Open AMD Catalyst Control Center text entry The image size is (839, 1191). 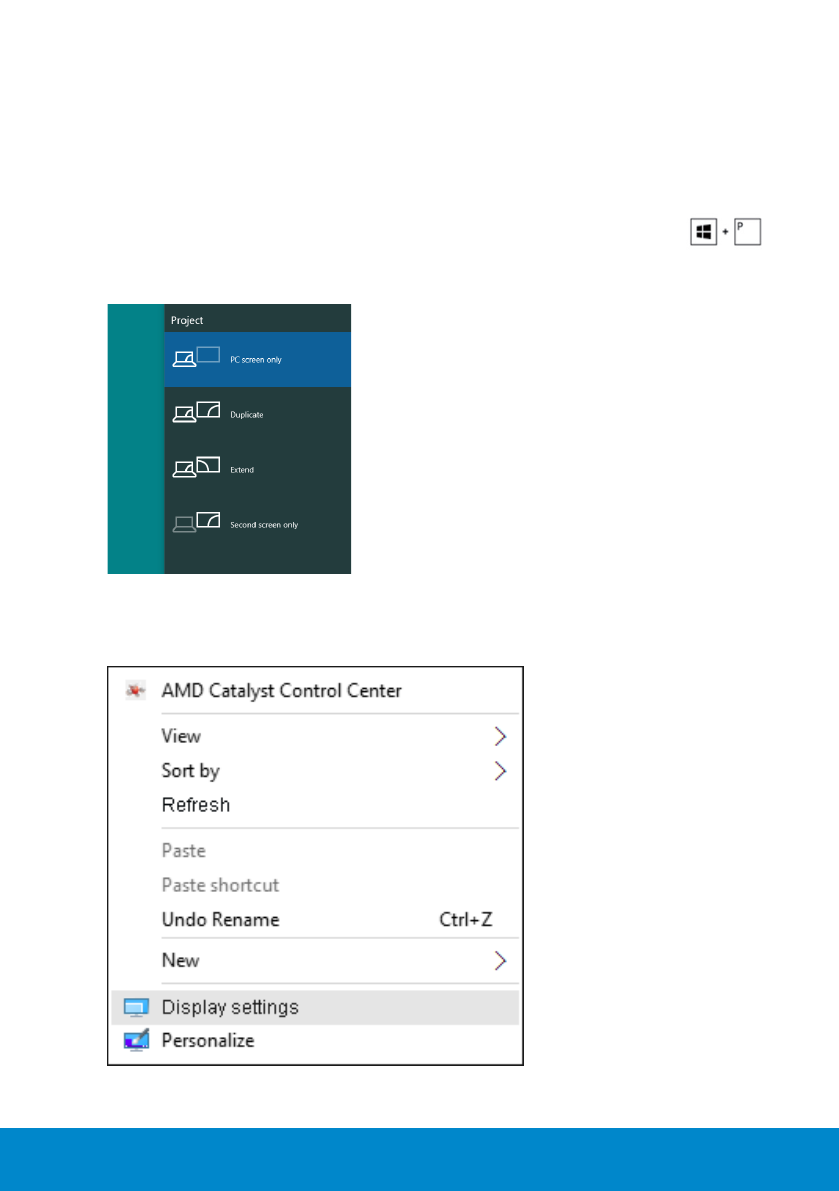tap(281, 691)
